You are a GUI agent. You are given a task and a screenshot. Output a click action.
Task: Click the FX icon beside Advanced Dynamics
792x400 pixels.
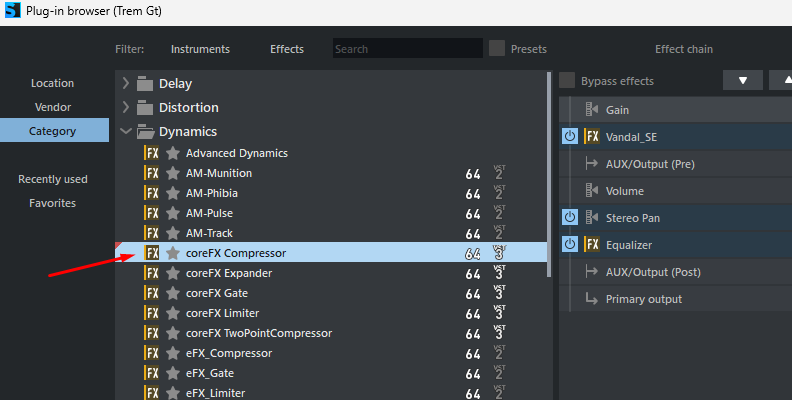point(152,153)
